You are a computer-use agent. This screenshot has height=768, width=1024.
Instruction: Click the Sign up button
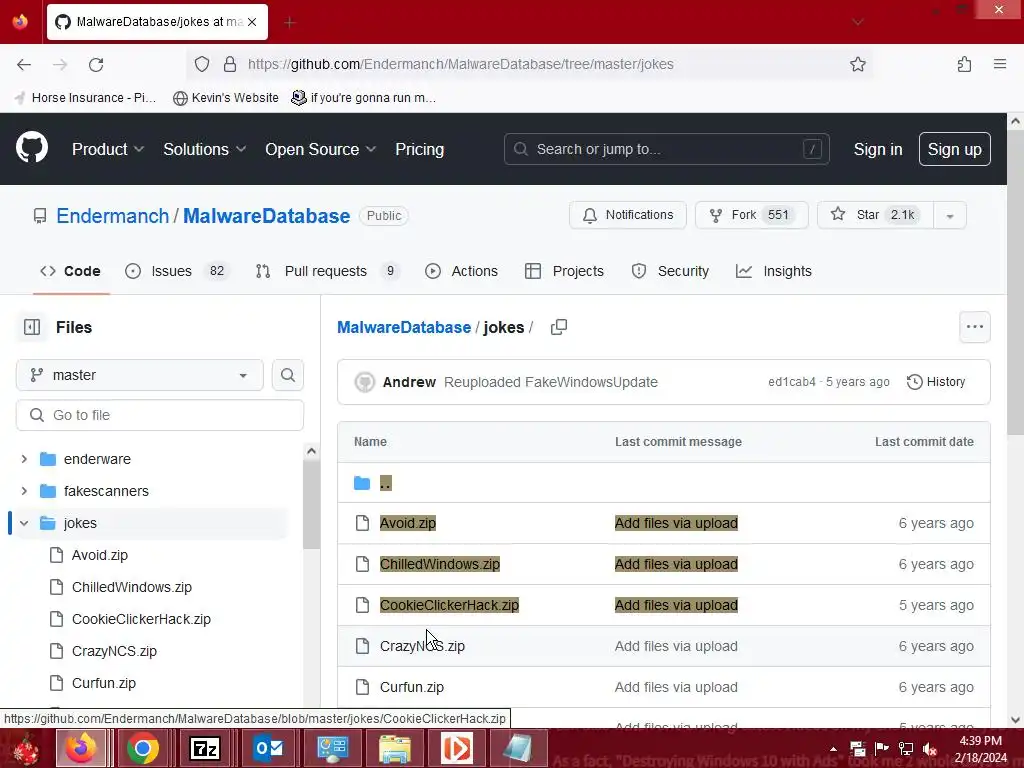coord(954,149)
